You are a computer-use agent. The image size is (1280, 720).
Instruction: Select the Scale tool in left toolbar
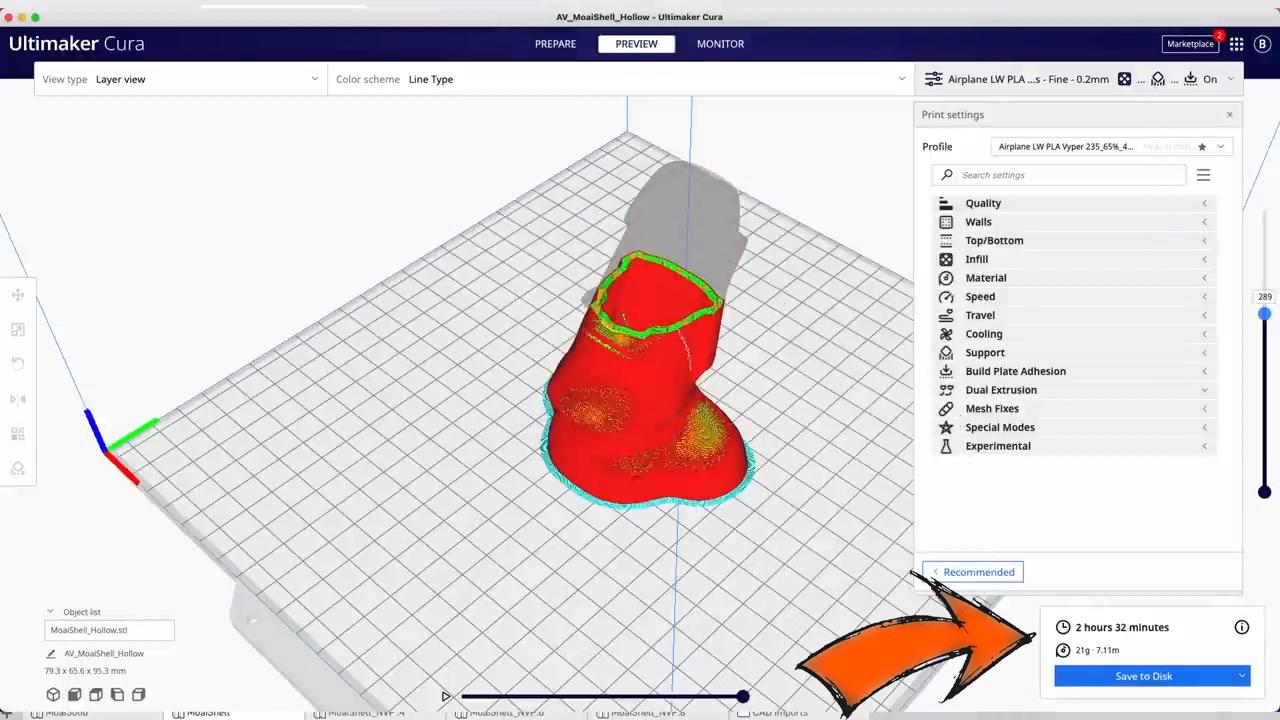point(17,330)
